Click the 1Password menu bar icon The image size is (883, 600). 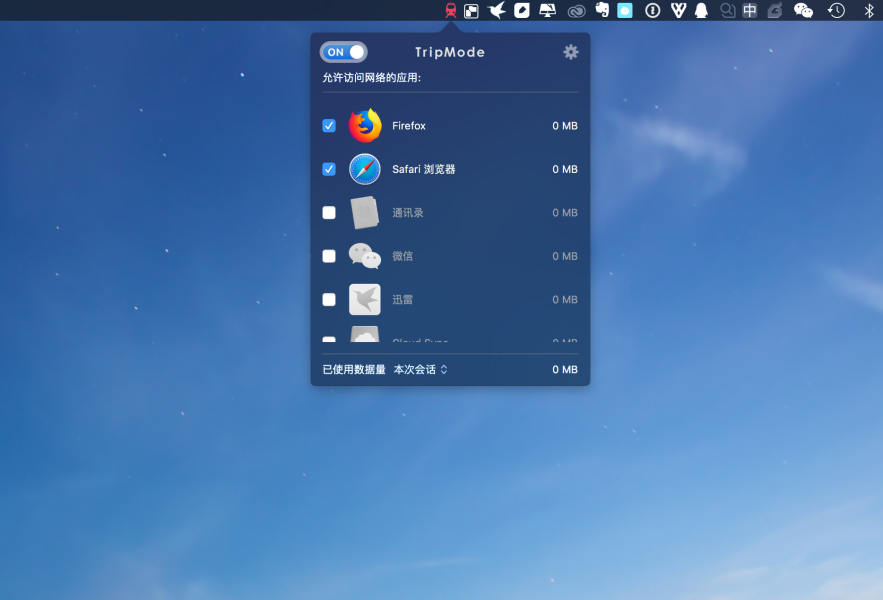pyautogui.click(x=653, y=10)
